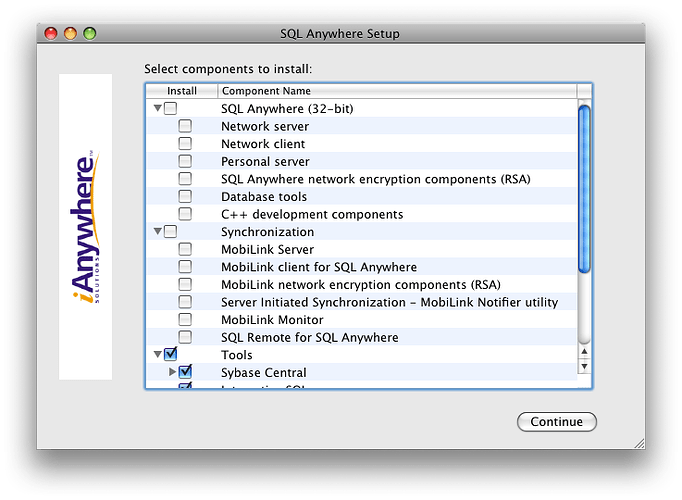
Task: Select the MobiLink Monitor row text
Action: pyautogui.click(x=272, y=320)
